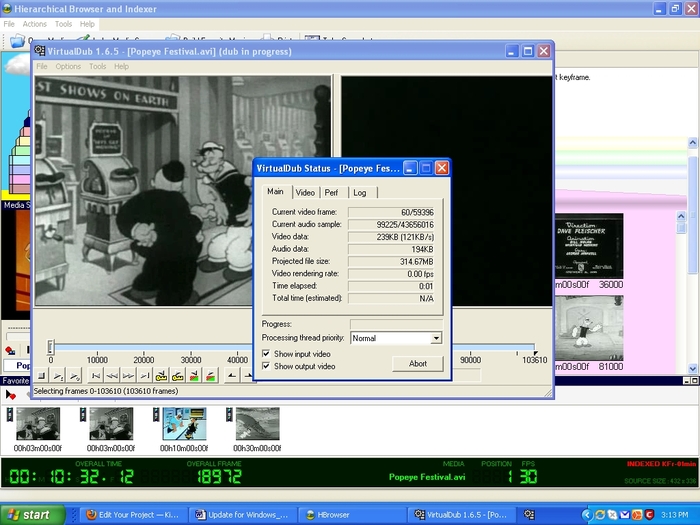Click the second VirtualDub tray-side taskbar icon
The height and width of the screenshot is (525, 700).
[x=529, y=514]
